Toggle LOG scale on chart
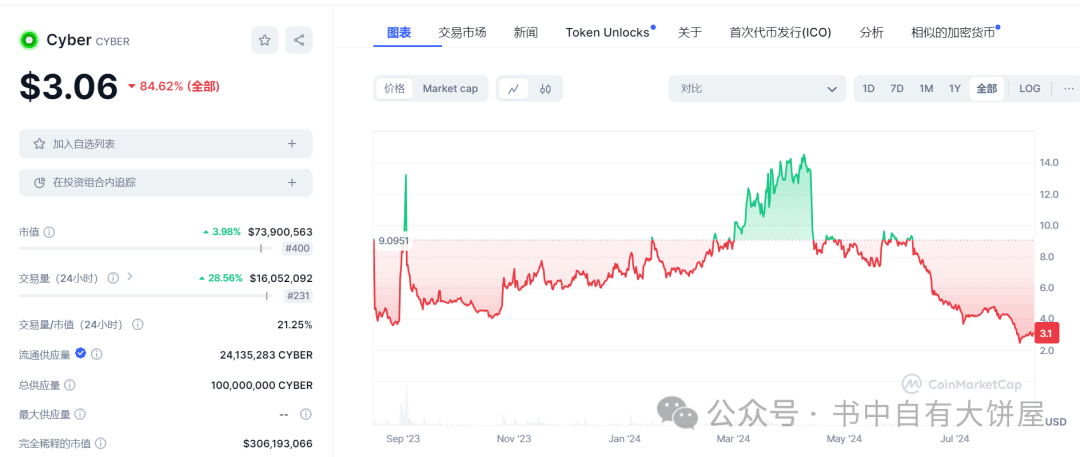 1030,89
